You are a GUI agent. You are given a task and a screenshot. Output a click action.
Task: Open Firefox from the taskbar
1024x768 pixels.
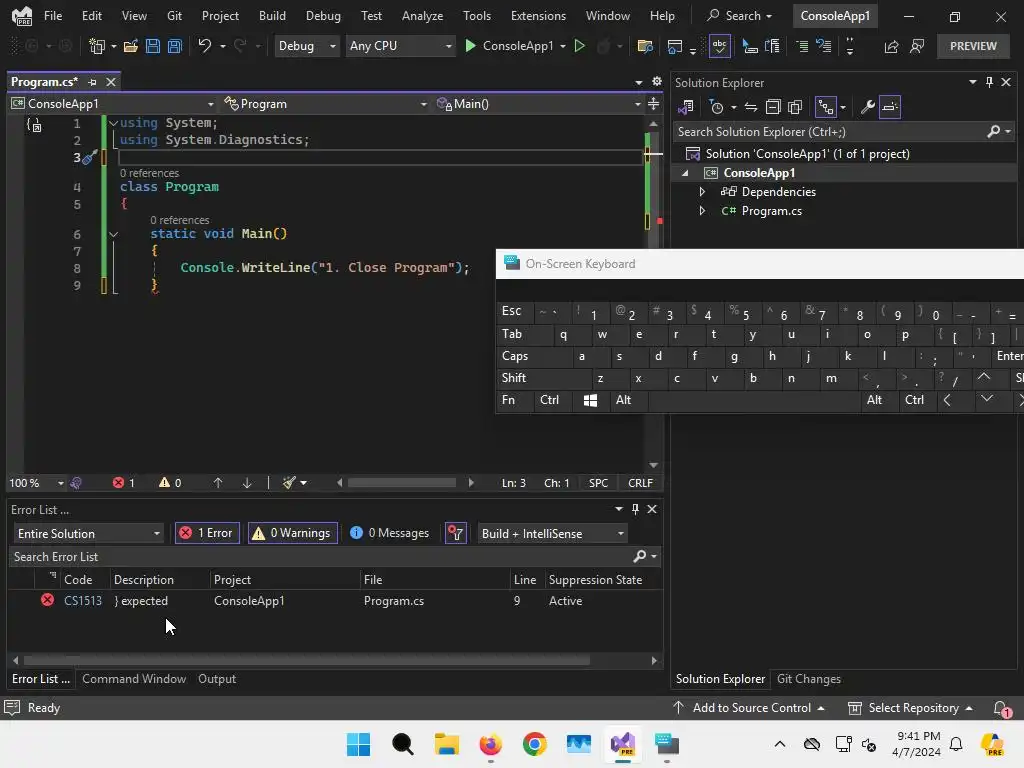[490, 744]
